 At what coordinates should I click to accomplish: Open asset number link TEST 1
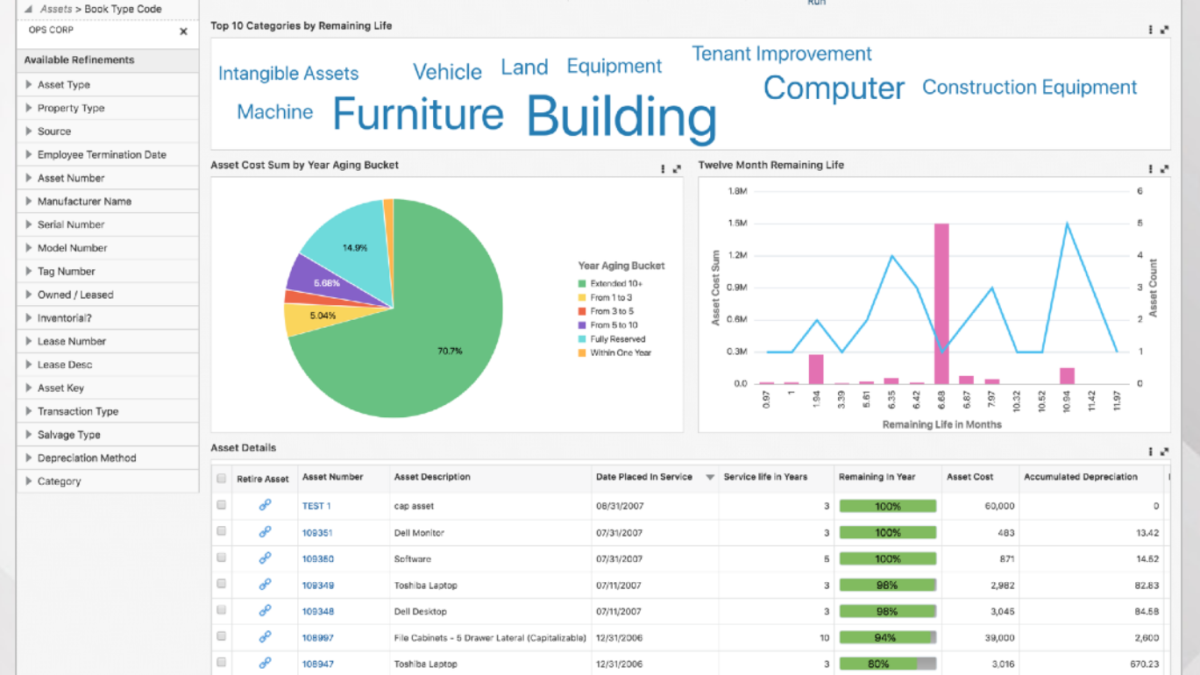point(316,506)
